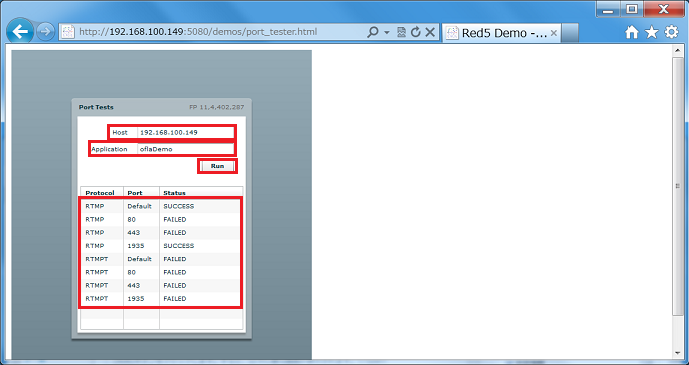Screen dimensions: 689x365
Task: Sort by the Port column header
Action: (141, 193)
